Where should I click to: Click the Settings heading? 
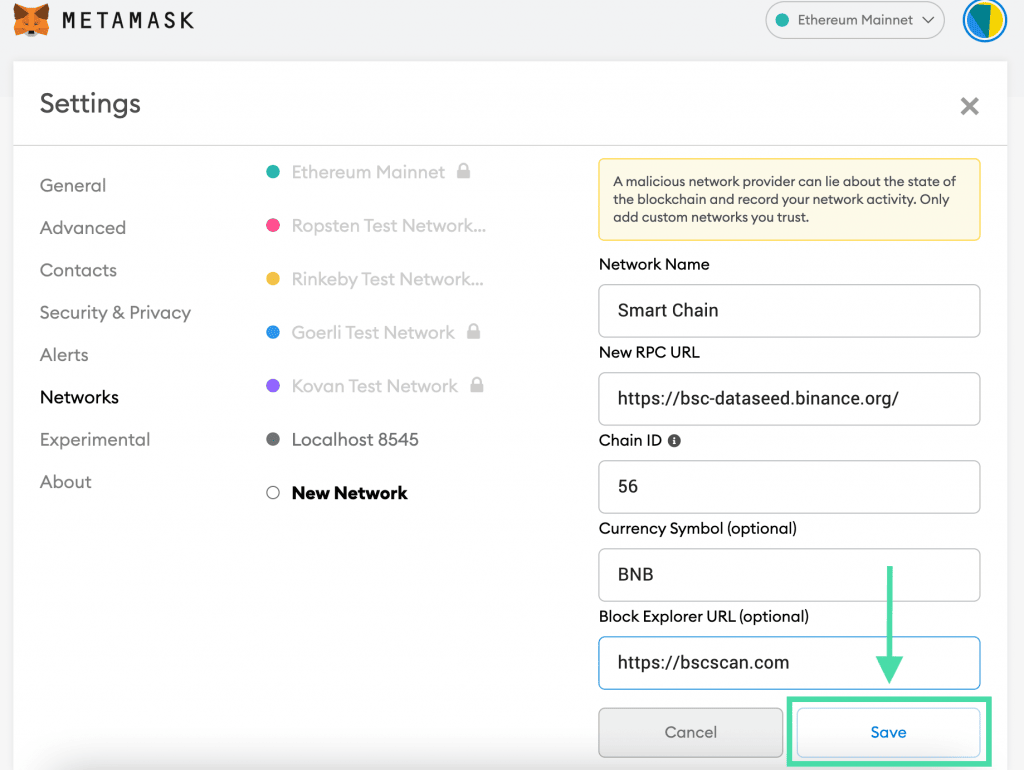click(x=90, y=104)
